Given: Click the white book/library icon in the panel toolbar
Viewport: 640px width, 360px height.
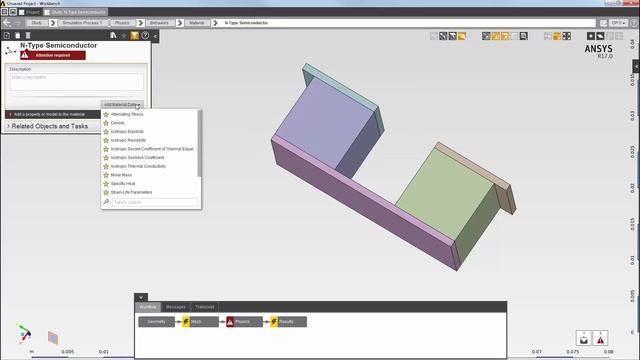Looking at the screenshot, I should pyautogui.click(x=113, y=36).
